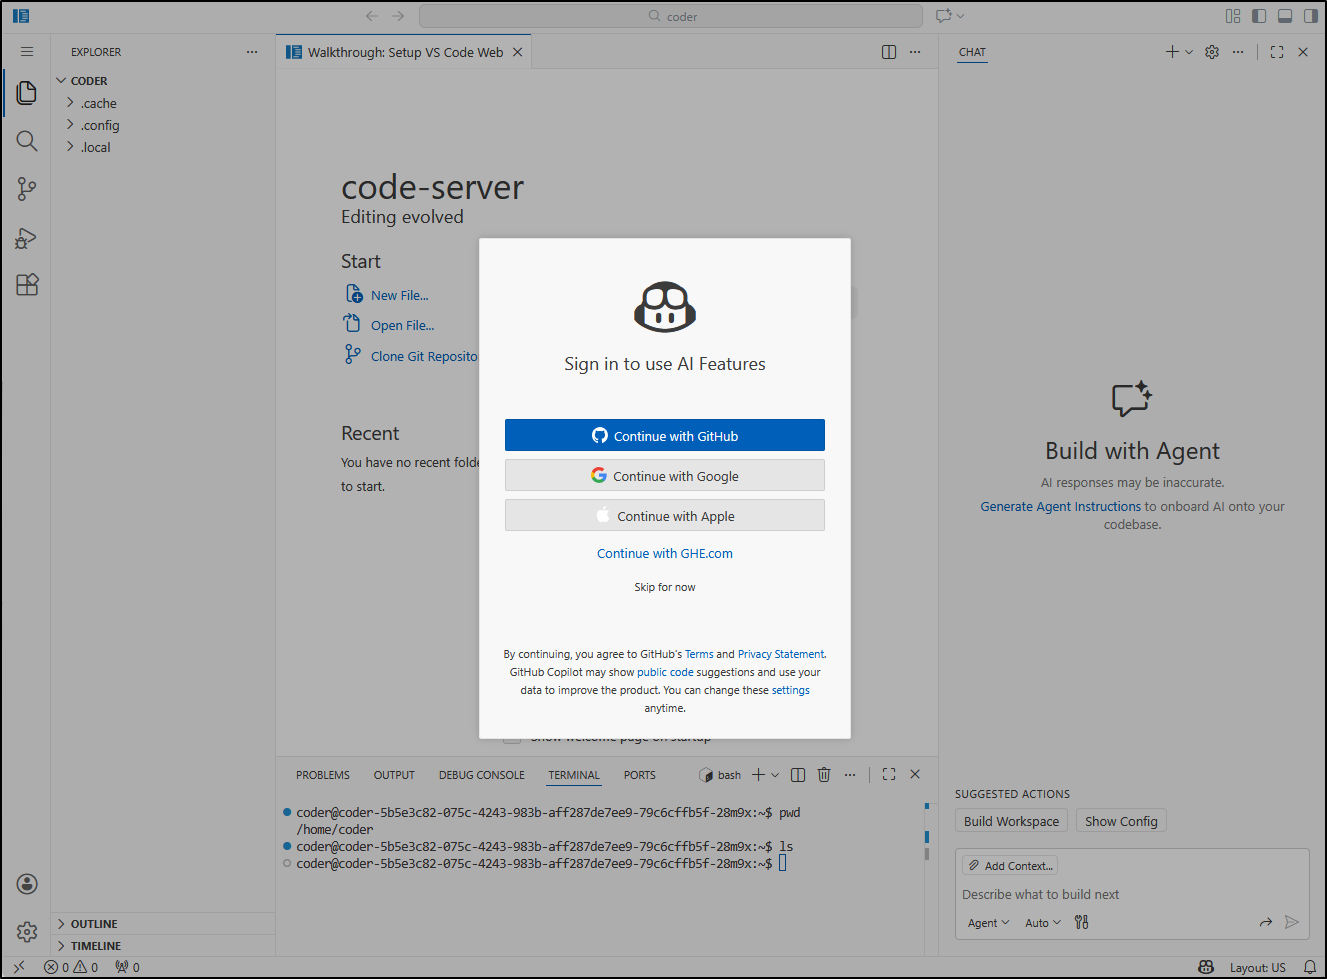Toggle the Panel layout control
1327x979 pixels.
point(1284,15)
